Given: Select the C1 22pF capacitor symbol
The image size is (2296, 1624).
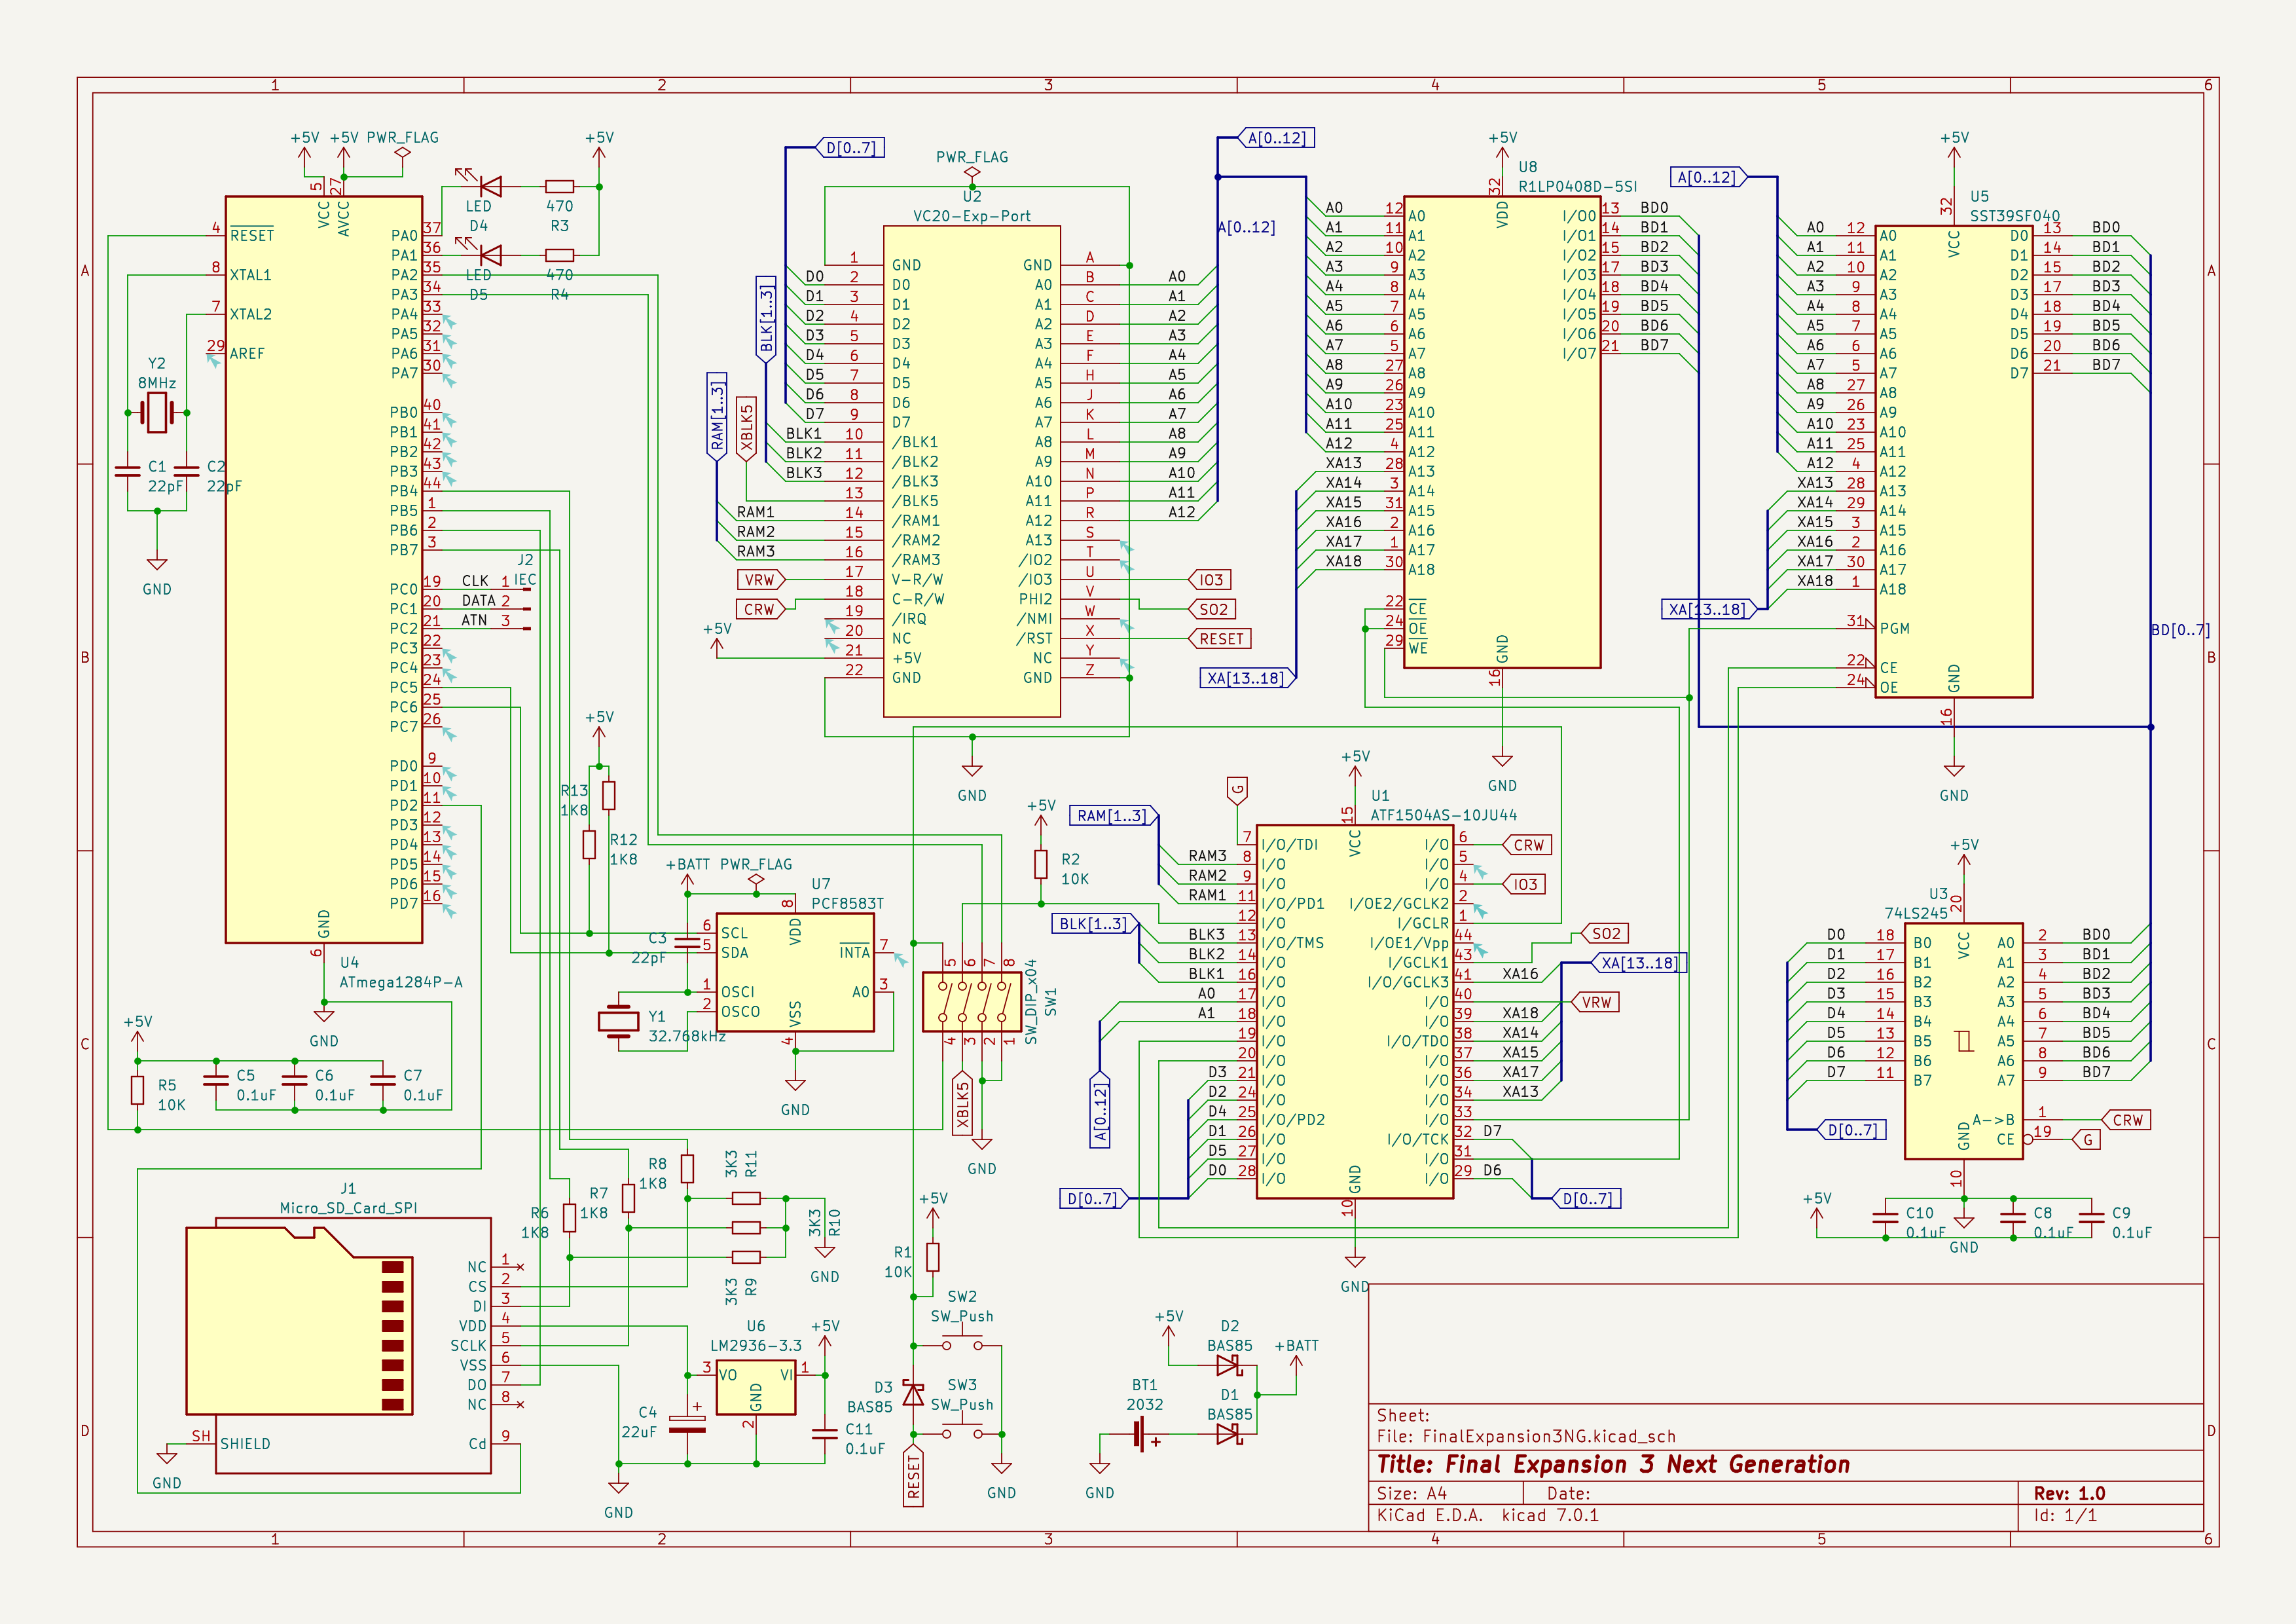Looking at the screenshot, I should pos(128,471).
